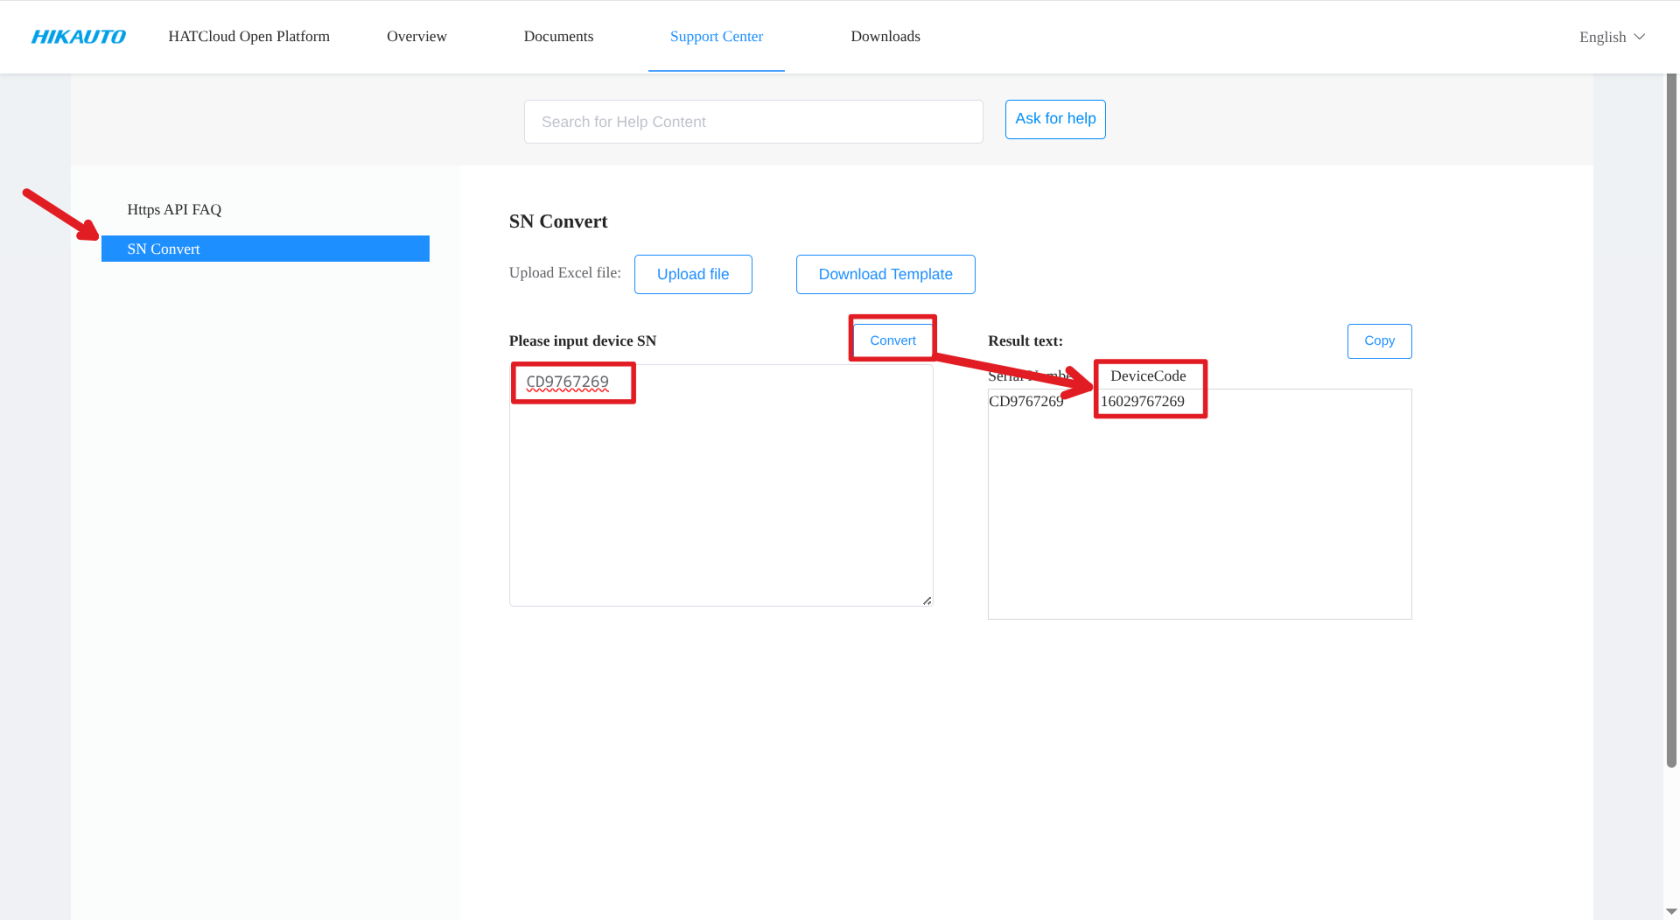
Task: Click the Result text output area
Action: tap(1200, 504)
